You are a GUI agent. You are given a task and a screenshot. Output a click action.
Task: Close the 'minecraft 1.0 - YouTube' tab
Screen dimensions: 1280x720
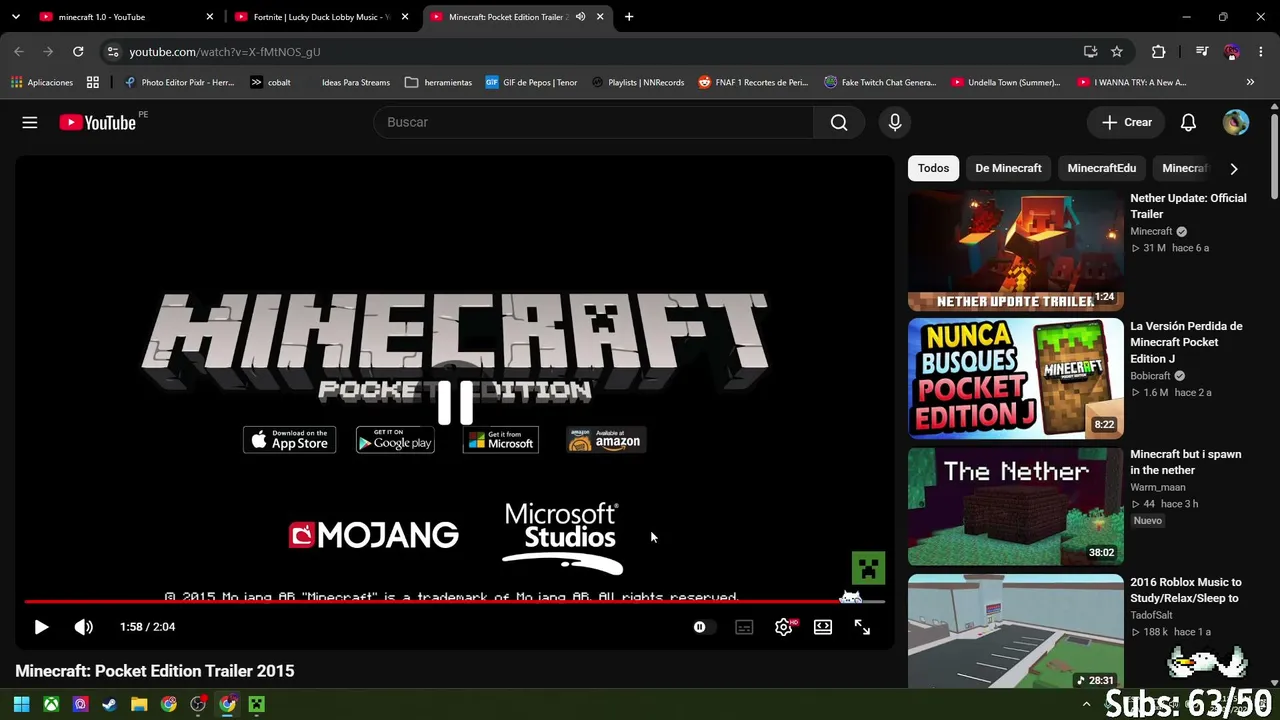click(210, 17)
